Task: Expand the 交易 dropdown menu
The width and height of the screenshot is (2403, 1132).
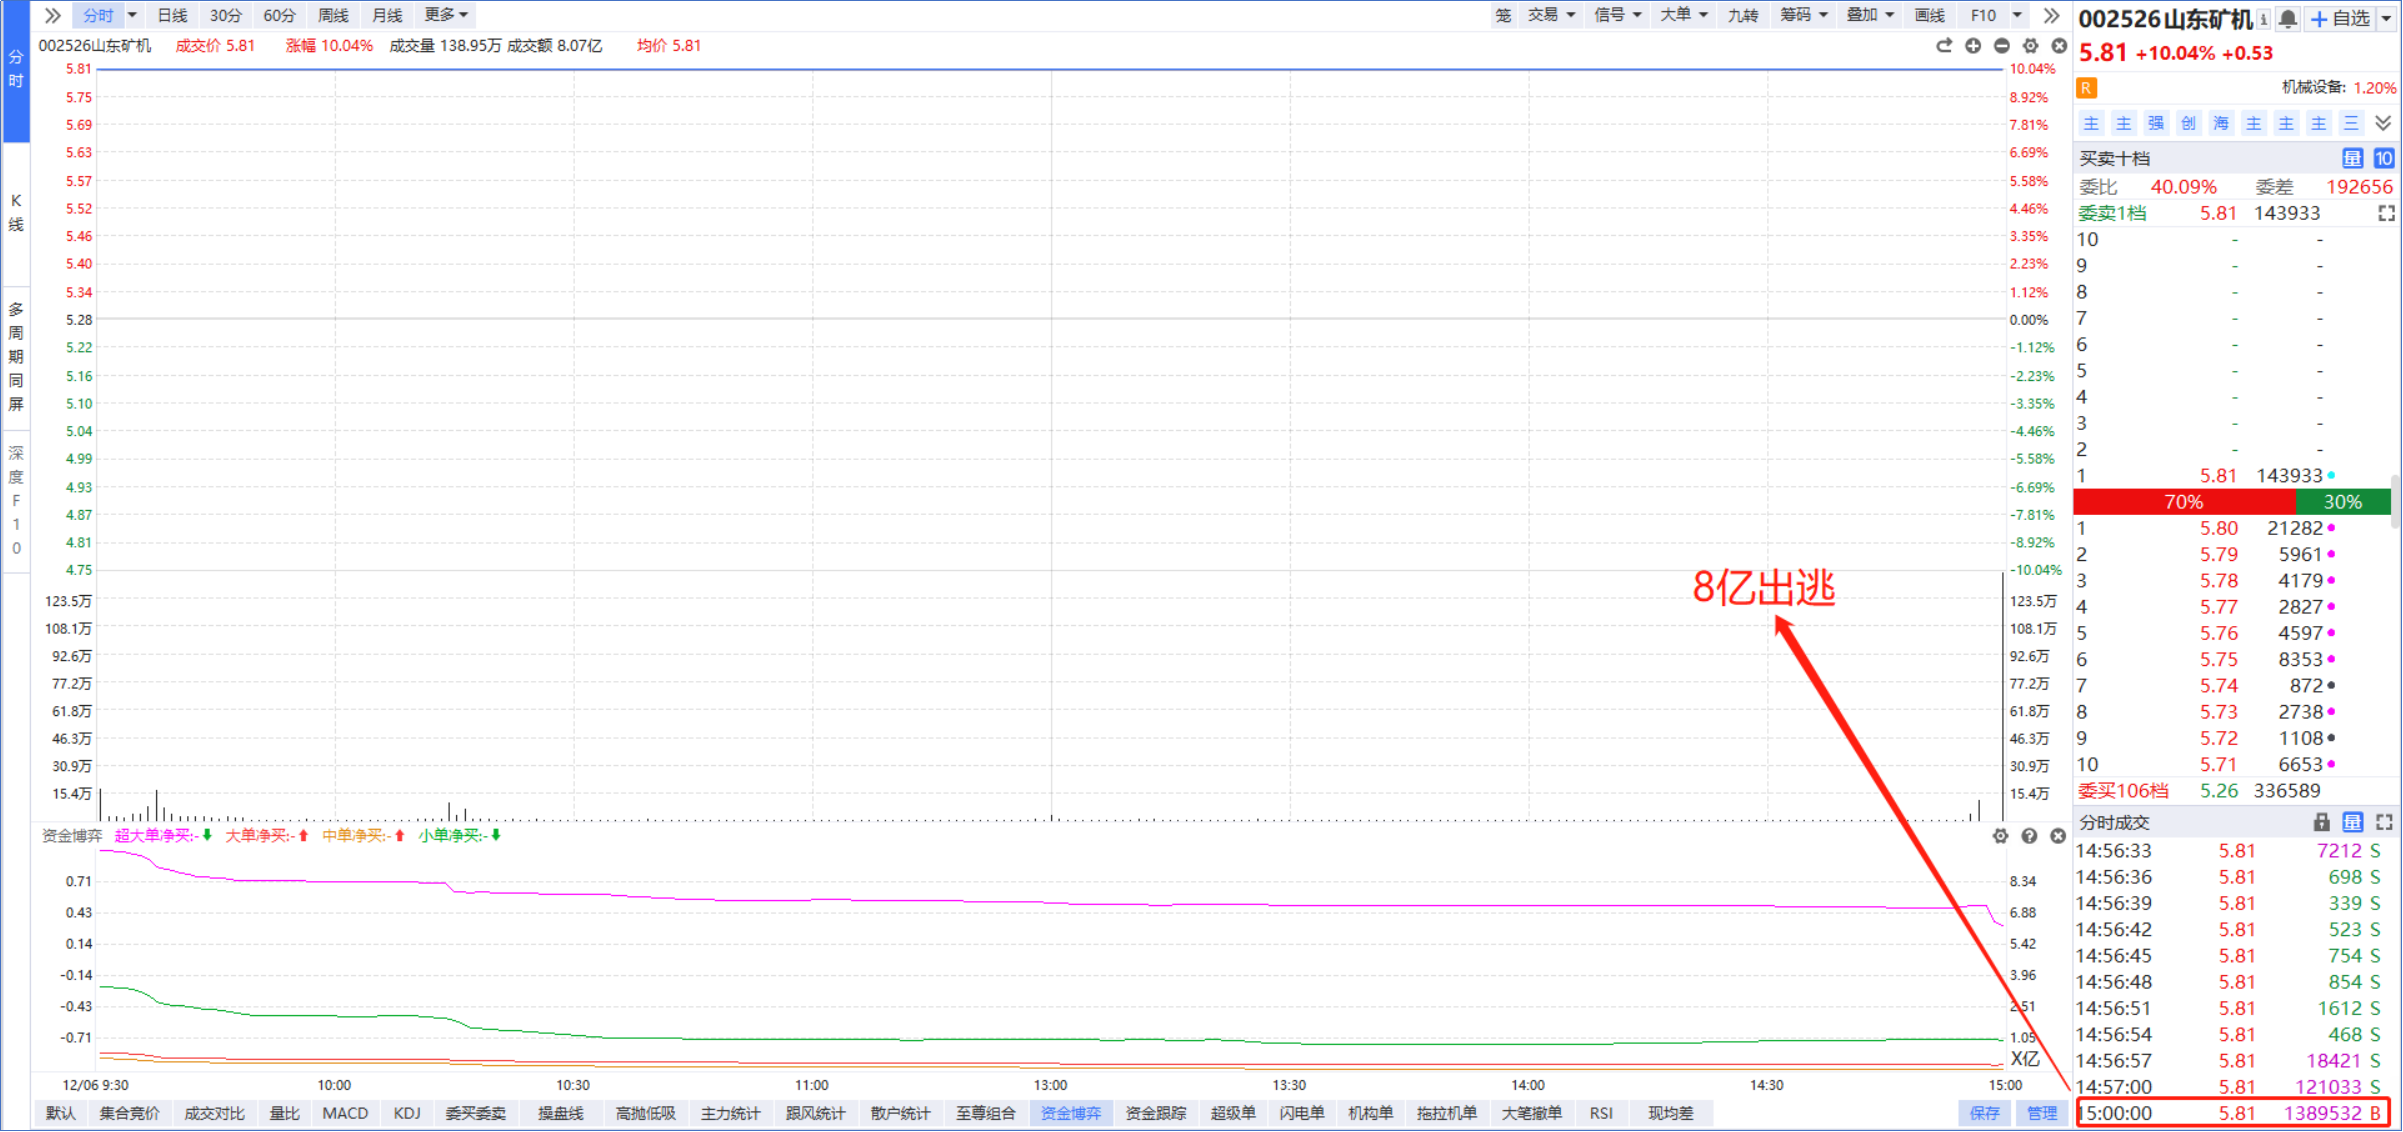Action: pos(1551,15)
